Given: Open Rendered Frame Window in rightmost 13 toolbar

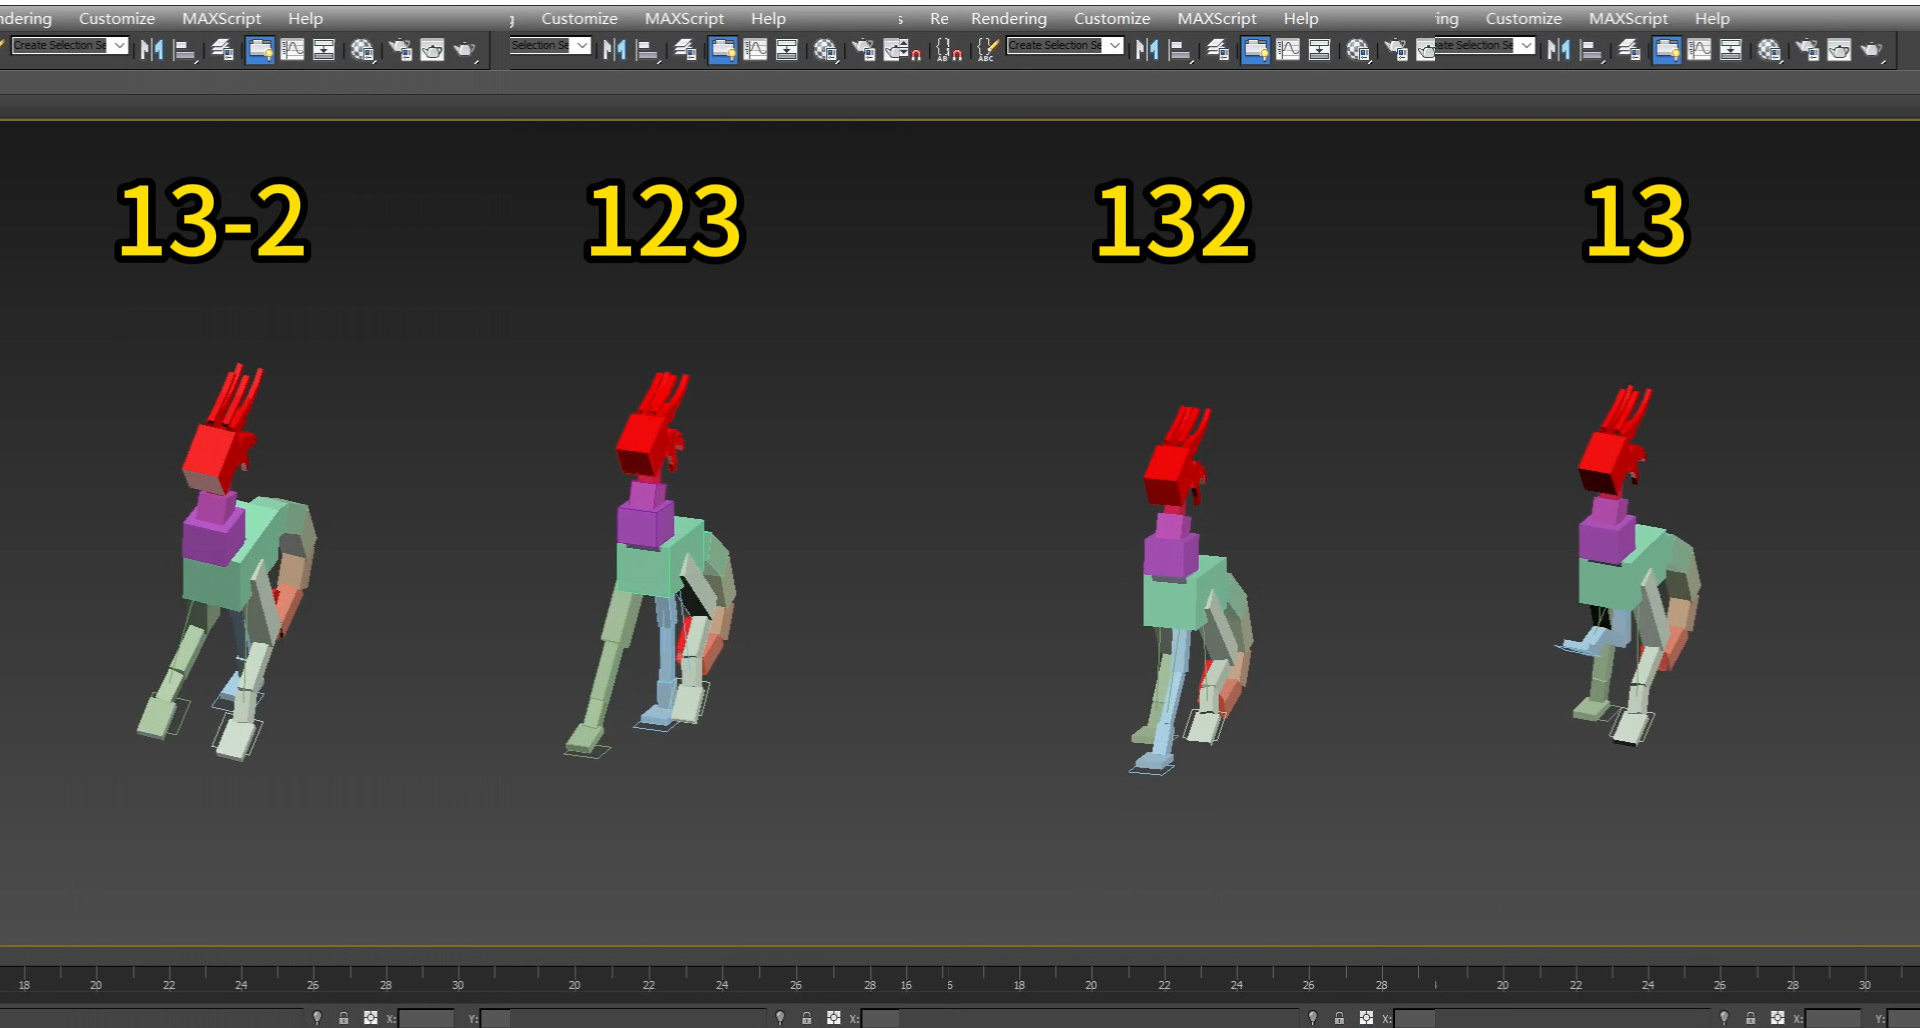Looking at the screenshot, I should (x=1839, y=49).
